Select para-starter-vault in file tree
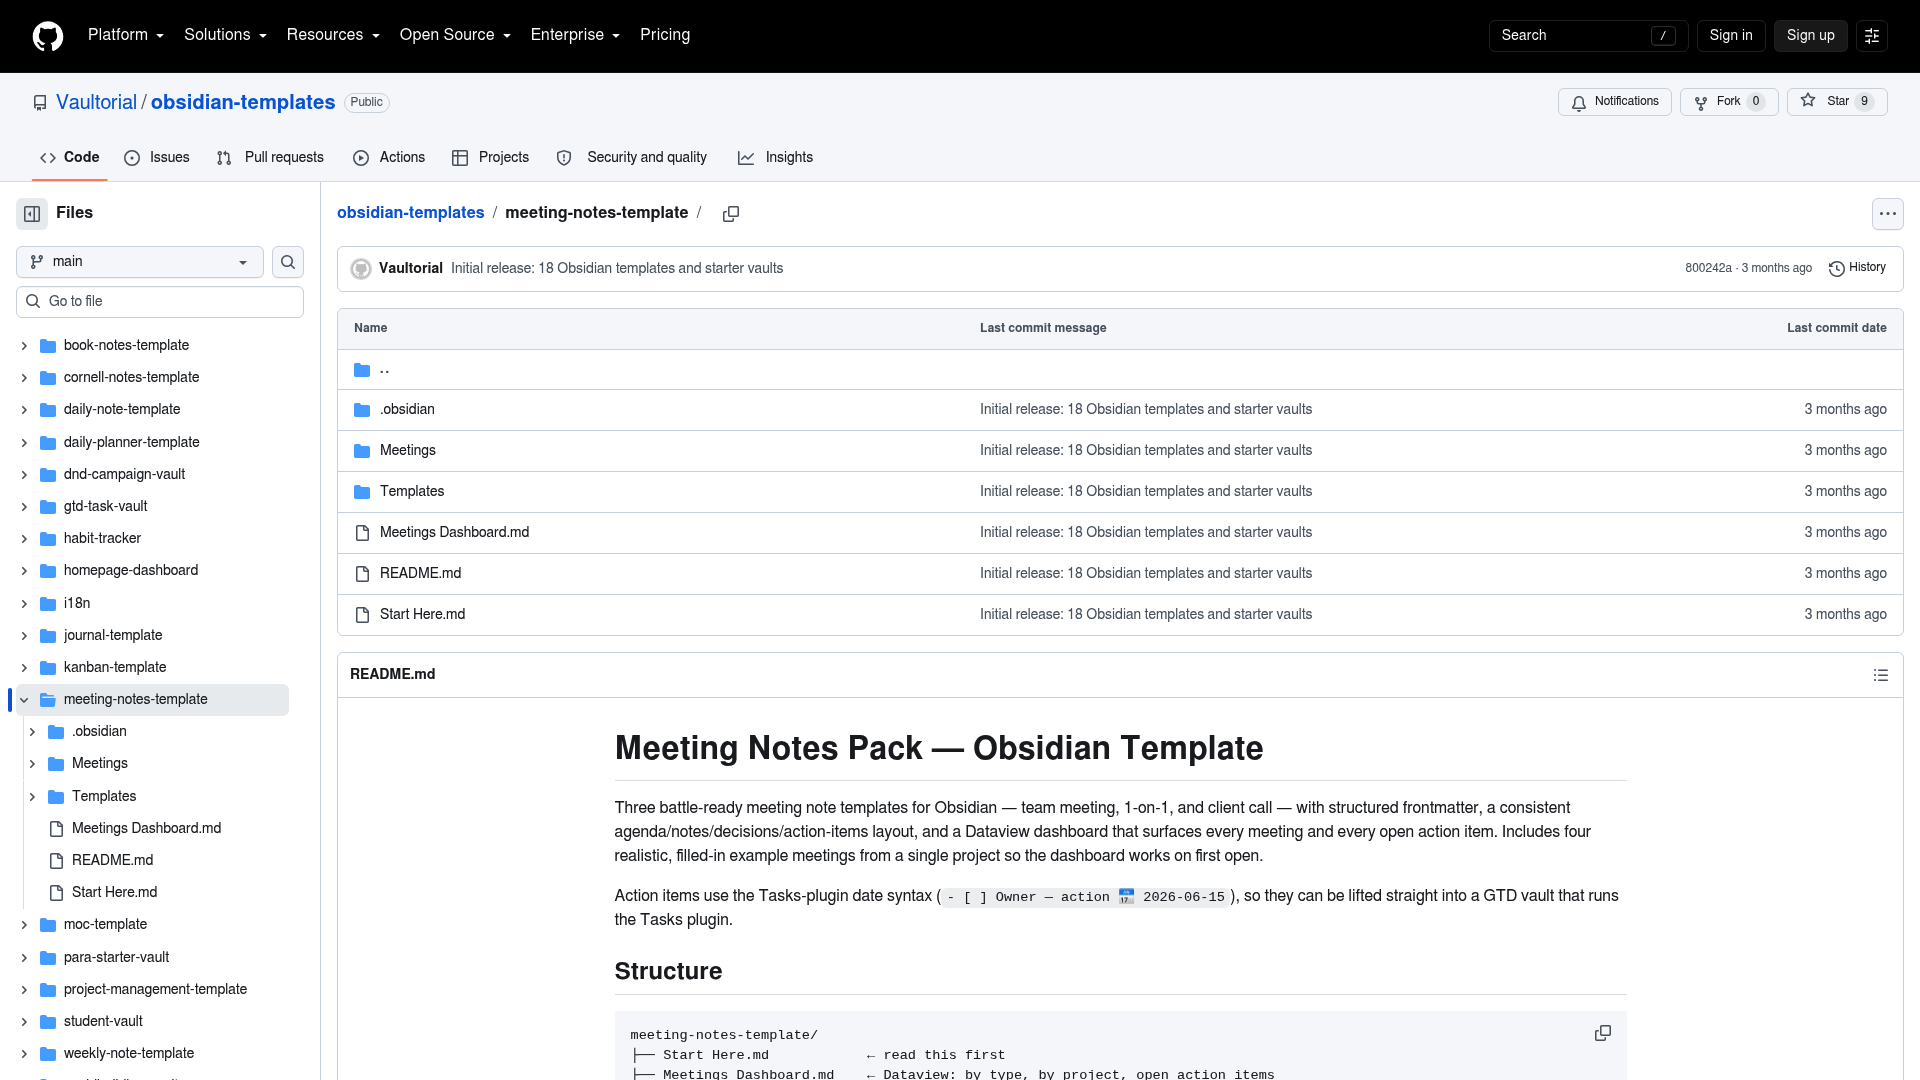The width and height of the screenshot is (1920, 1080). pos(116,958)
